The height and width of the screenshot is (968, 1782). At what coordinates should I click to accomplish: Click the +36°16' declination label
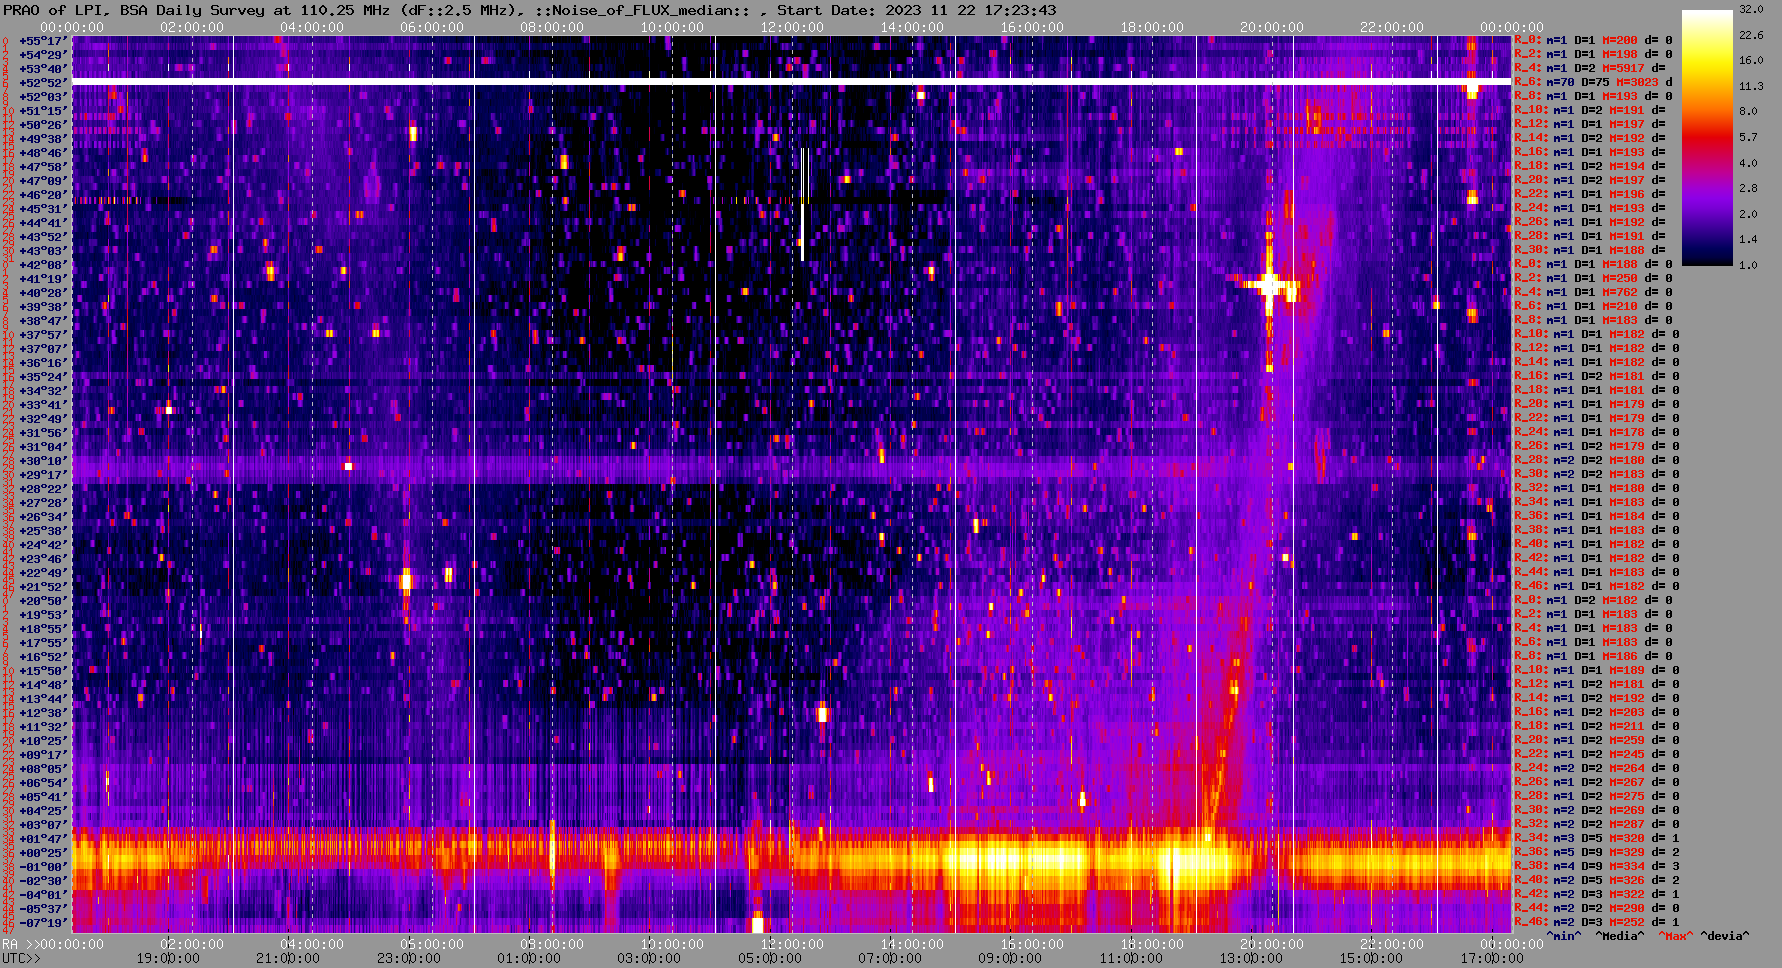tap(43, 362)
